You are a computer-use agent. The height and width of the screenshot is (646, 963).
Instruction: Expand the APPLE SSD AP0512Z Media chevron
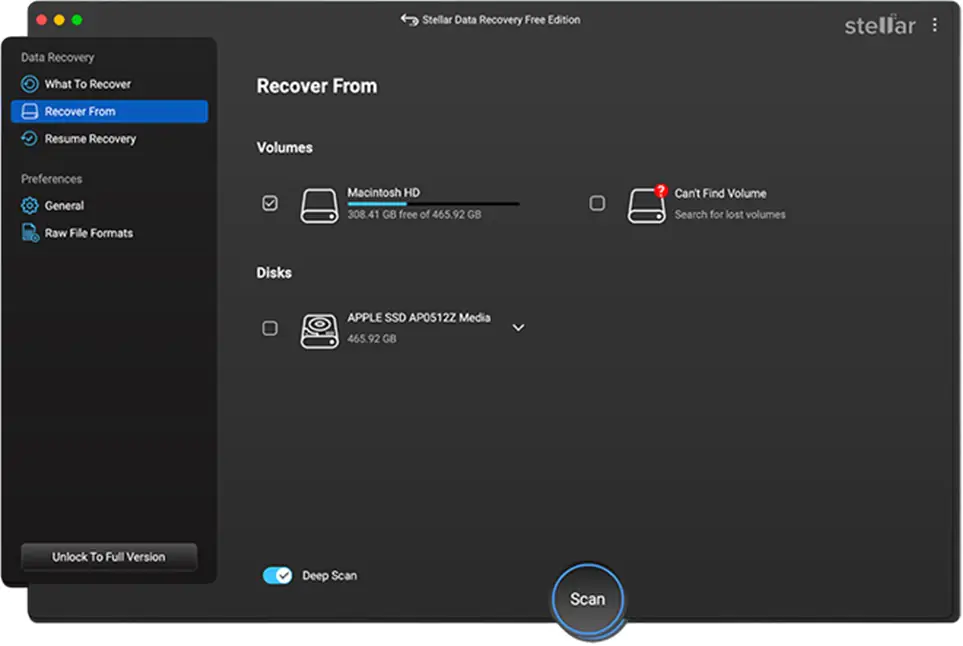tap(518, 328)
